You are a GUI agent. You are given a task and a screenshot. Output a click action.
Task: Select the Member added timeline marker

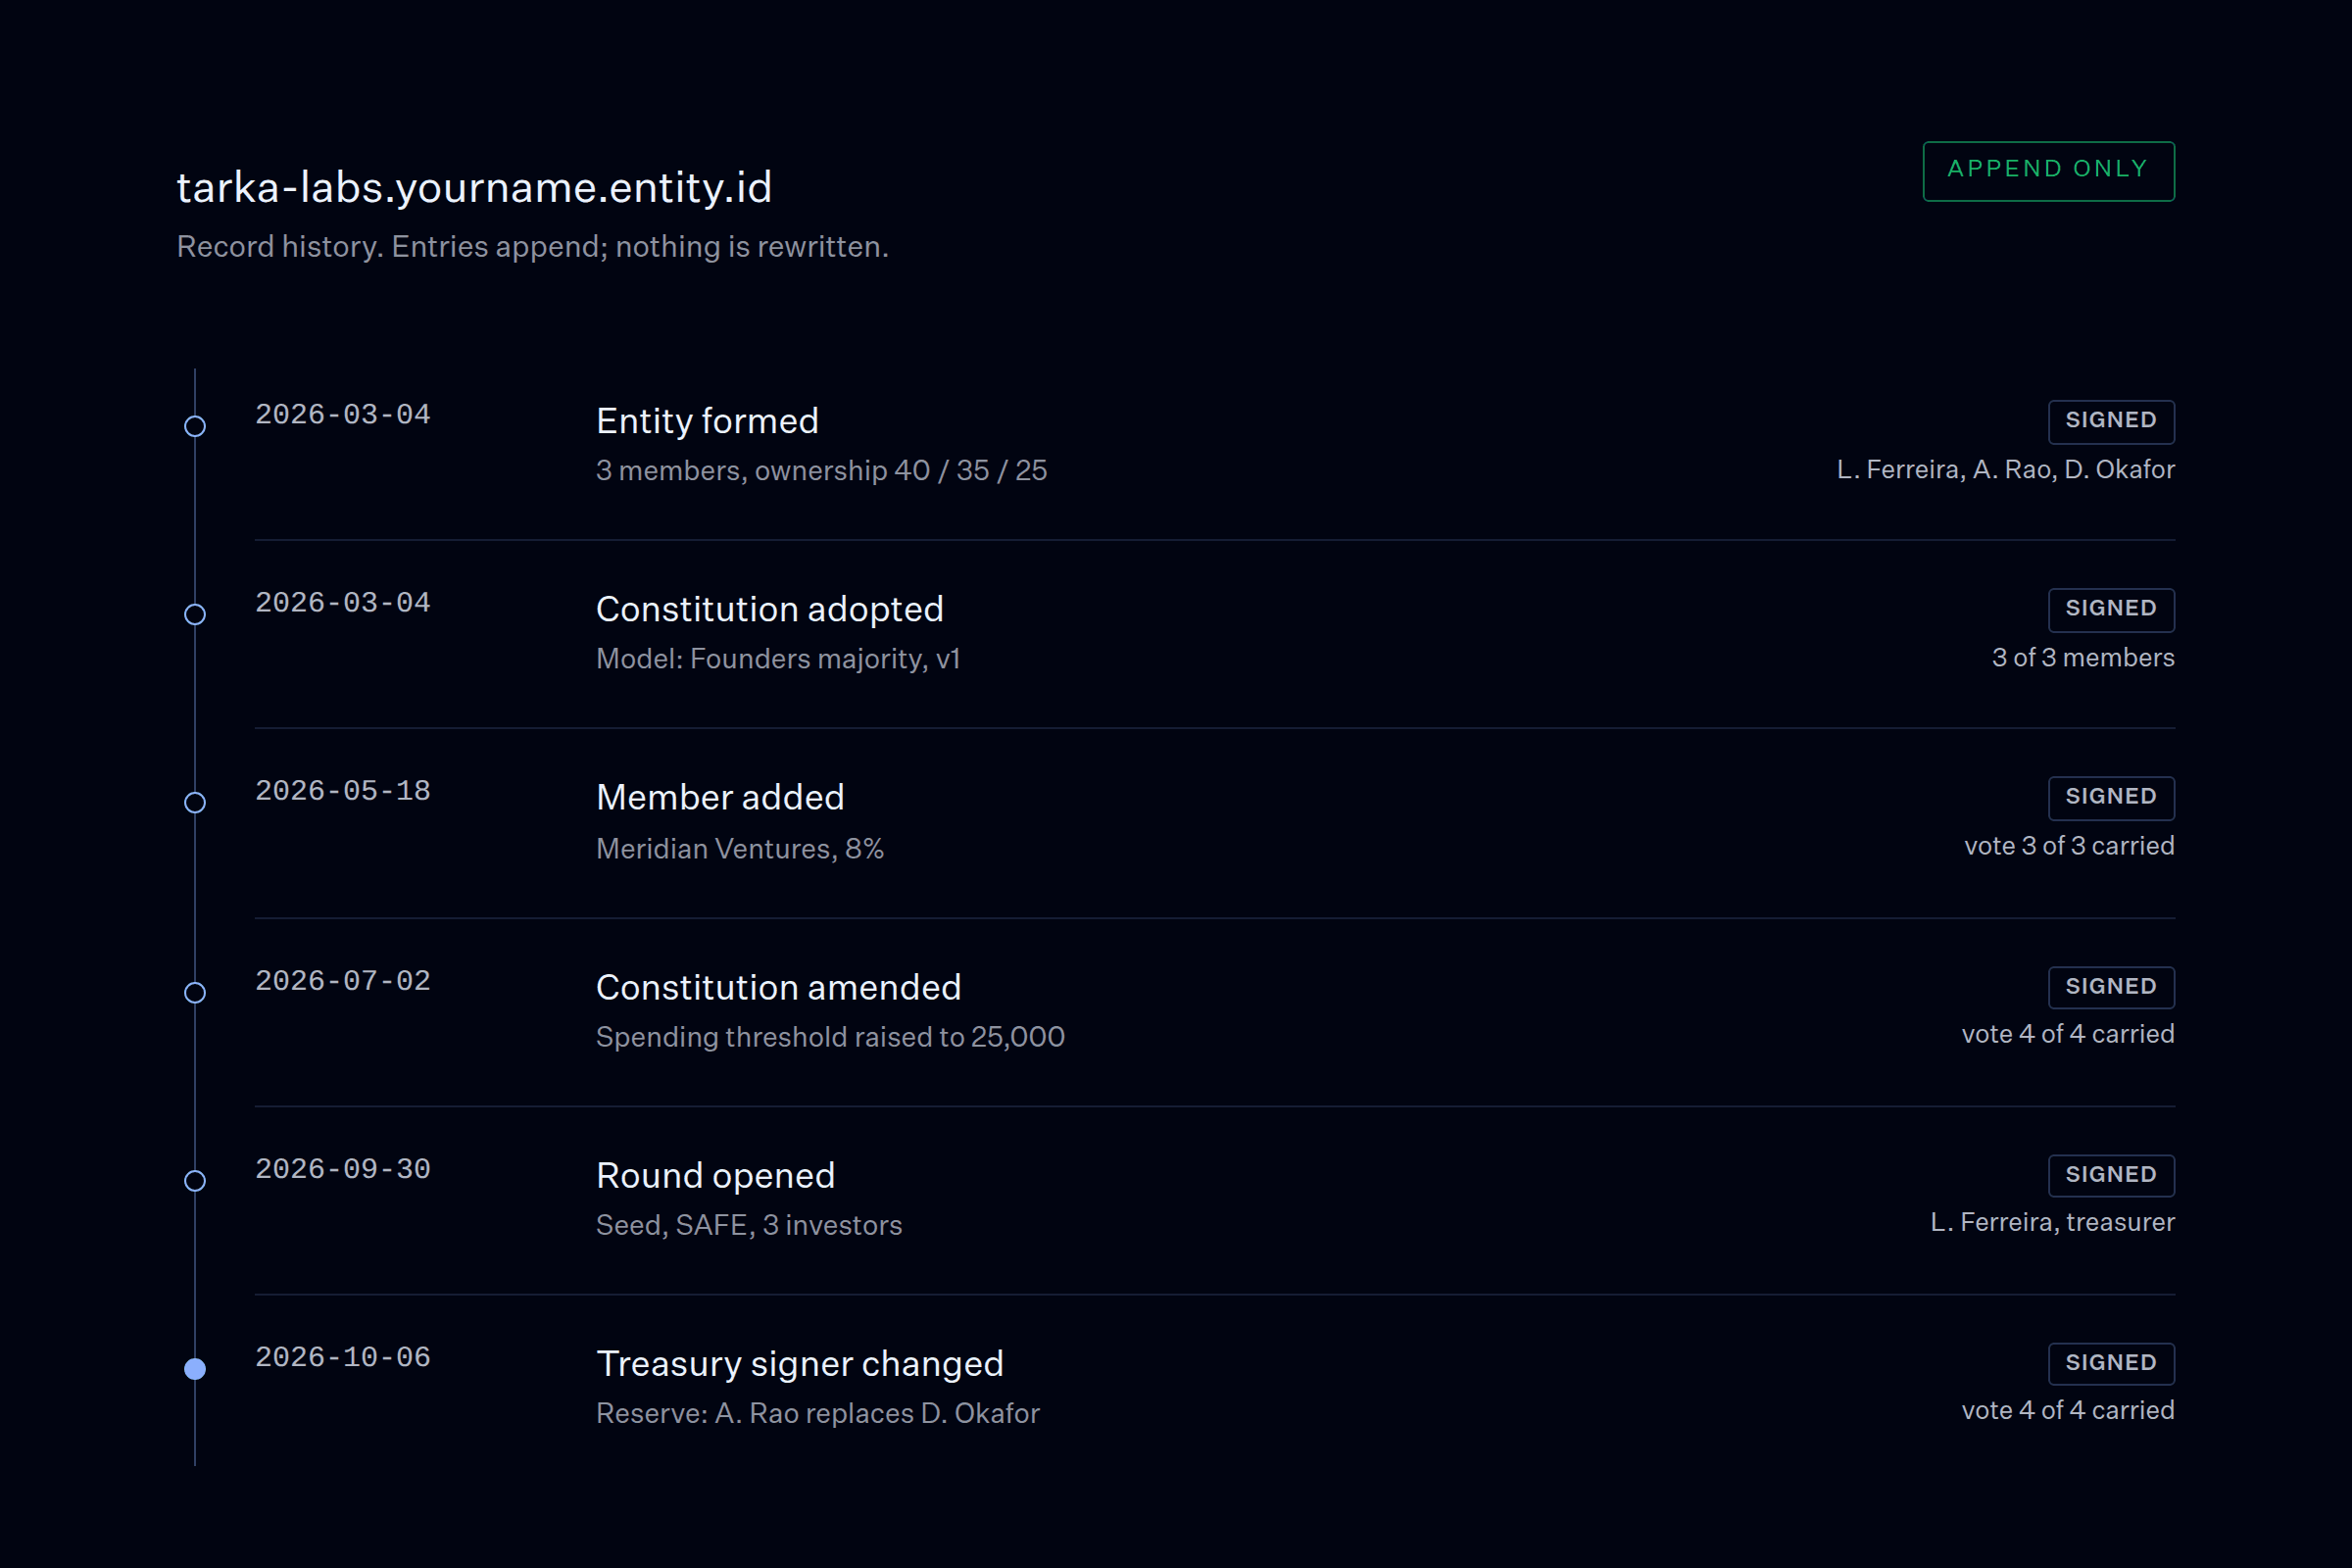(195, 802)
